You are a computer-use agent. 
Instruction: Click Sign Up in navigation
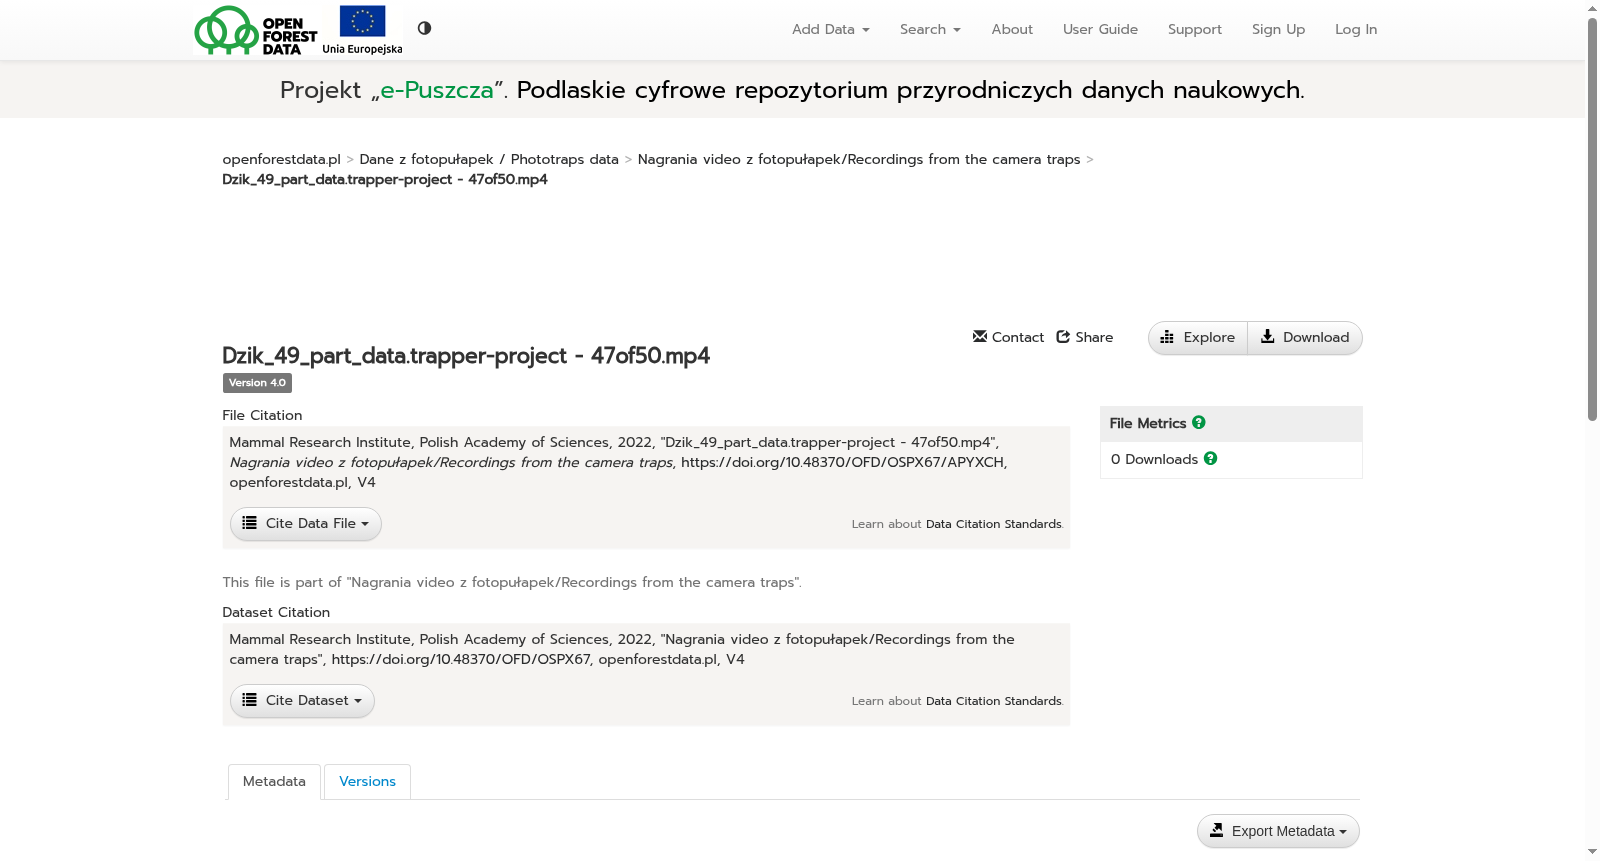tap(1278, 30)
